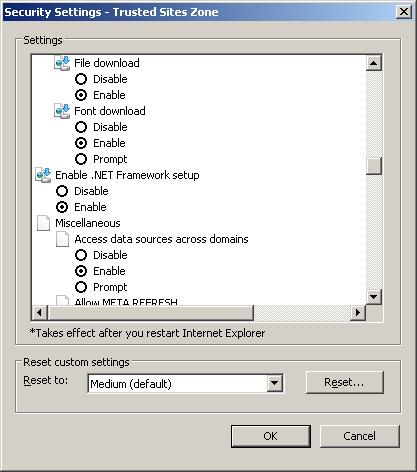Screen dimensions: 417x472
Task: Click the vertical scrollbar up arrow
Action: [x=374, y=63]
